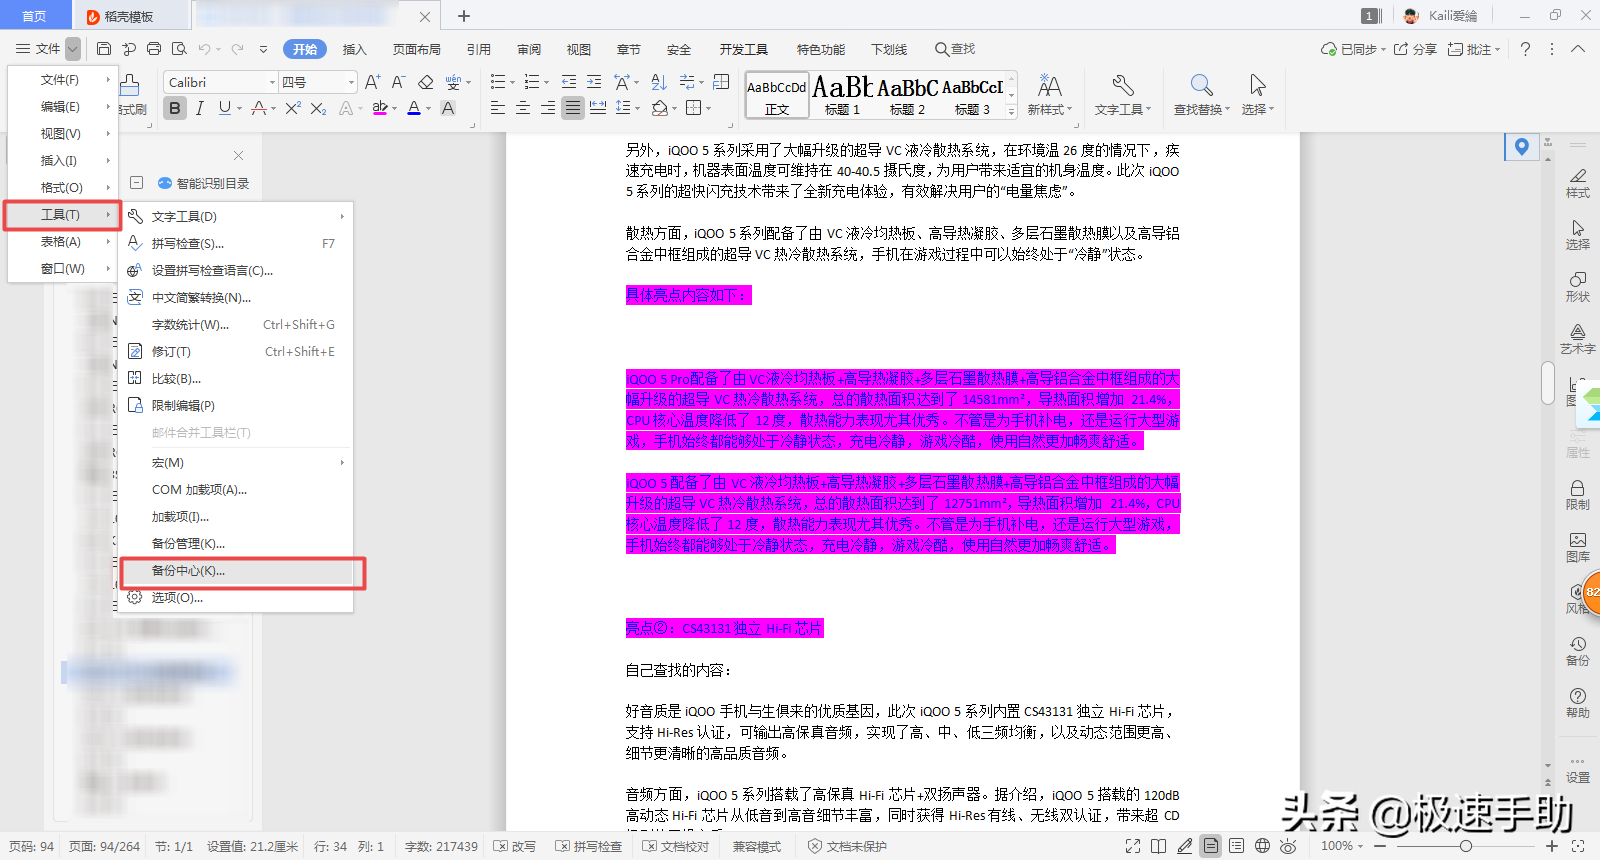Screen dimensions: 1600x860
Task: Click the redo icon
Action: tap(237, 48)
